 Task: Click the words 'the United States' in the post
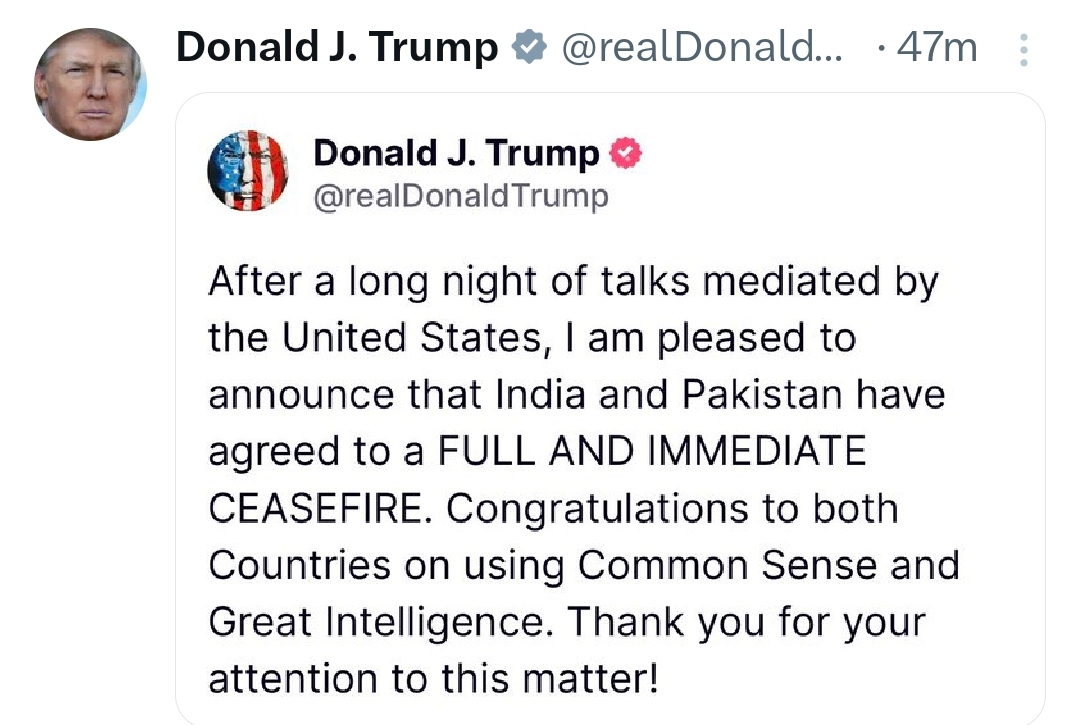tap(376, 337)
